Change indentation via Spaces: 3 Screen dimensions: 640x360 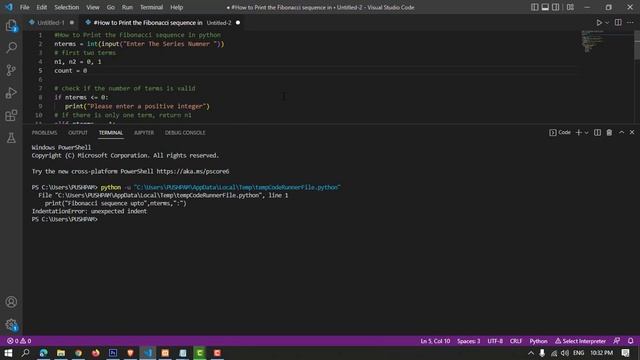coord(469,341)
